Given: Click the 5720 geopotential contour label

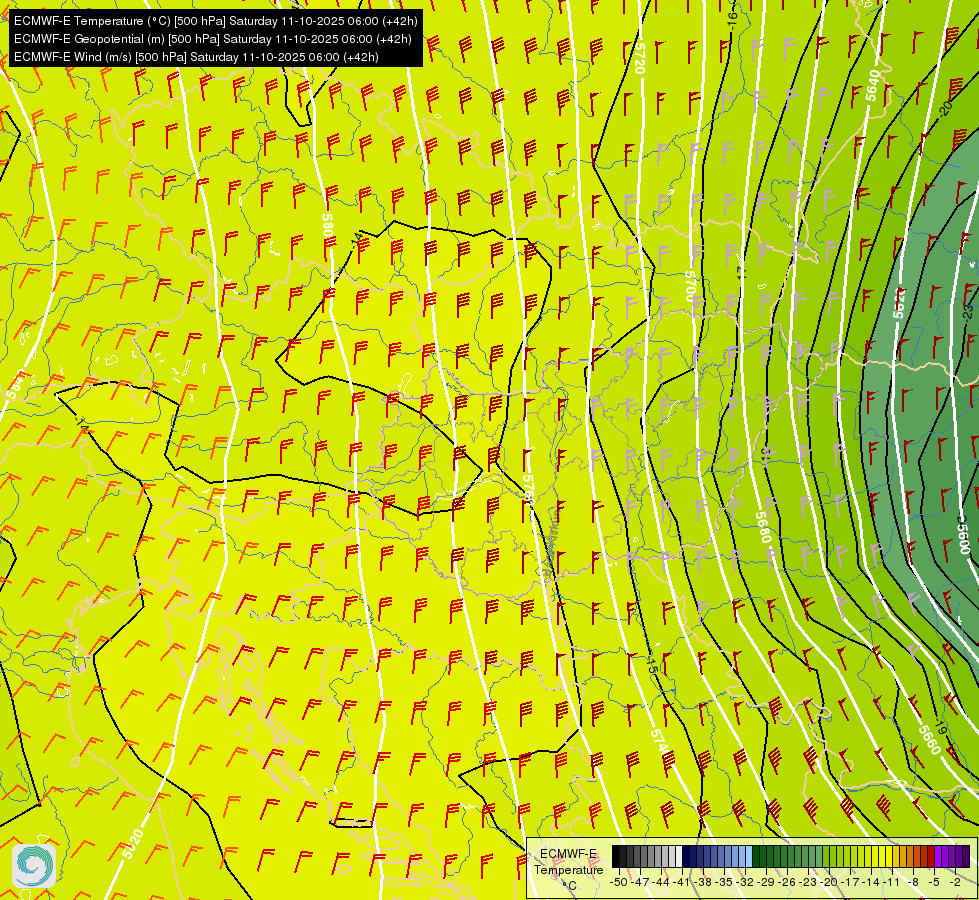Looking at the screenshot, I should pos(639,58).
